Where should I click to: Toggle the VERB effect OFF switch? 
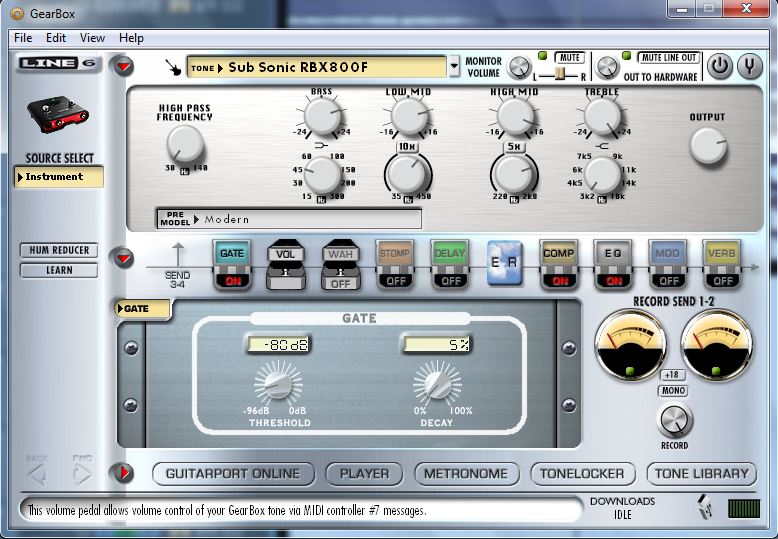722,281
